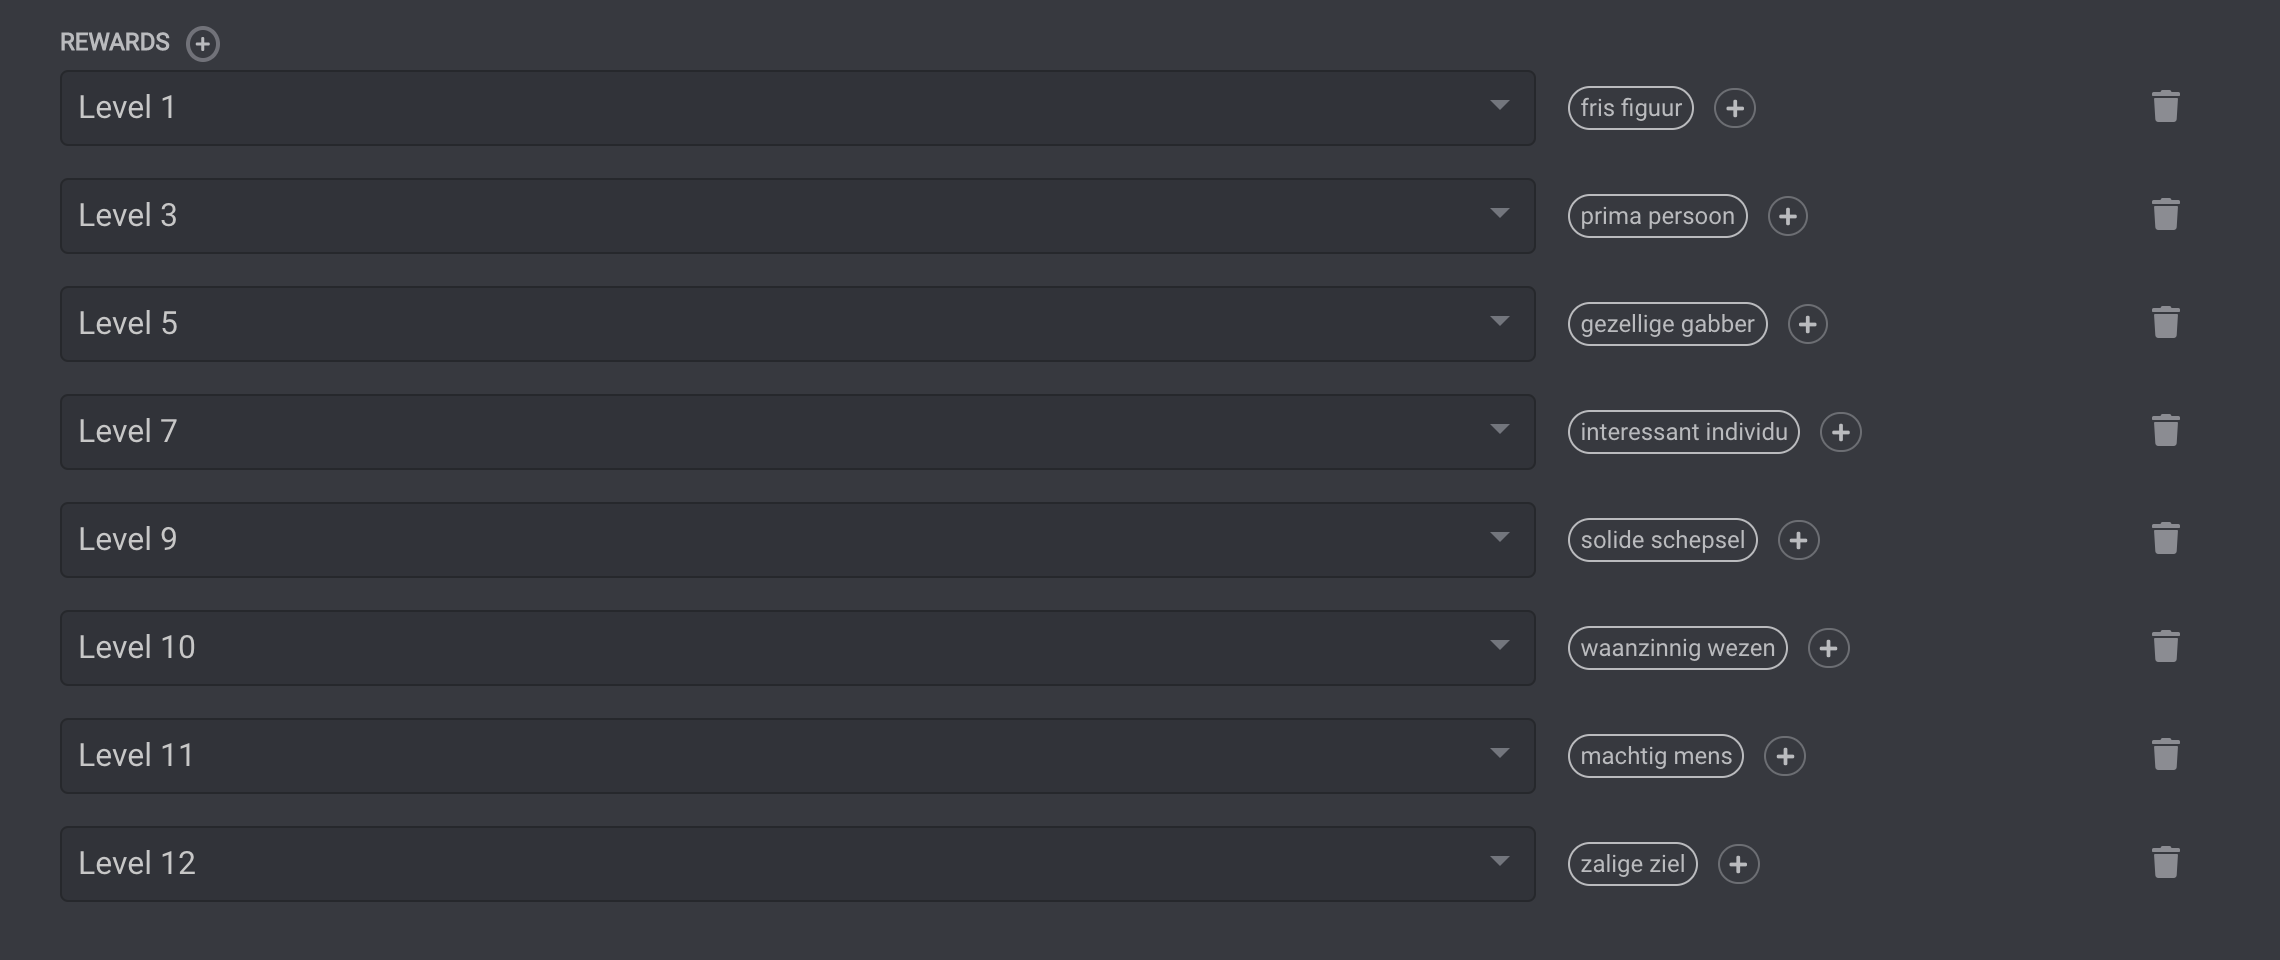Open the Level 1 dropdown
This screenshot has width=2280, height=960.
click(1498, 106)
